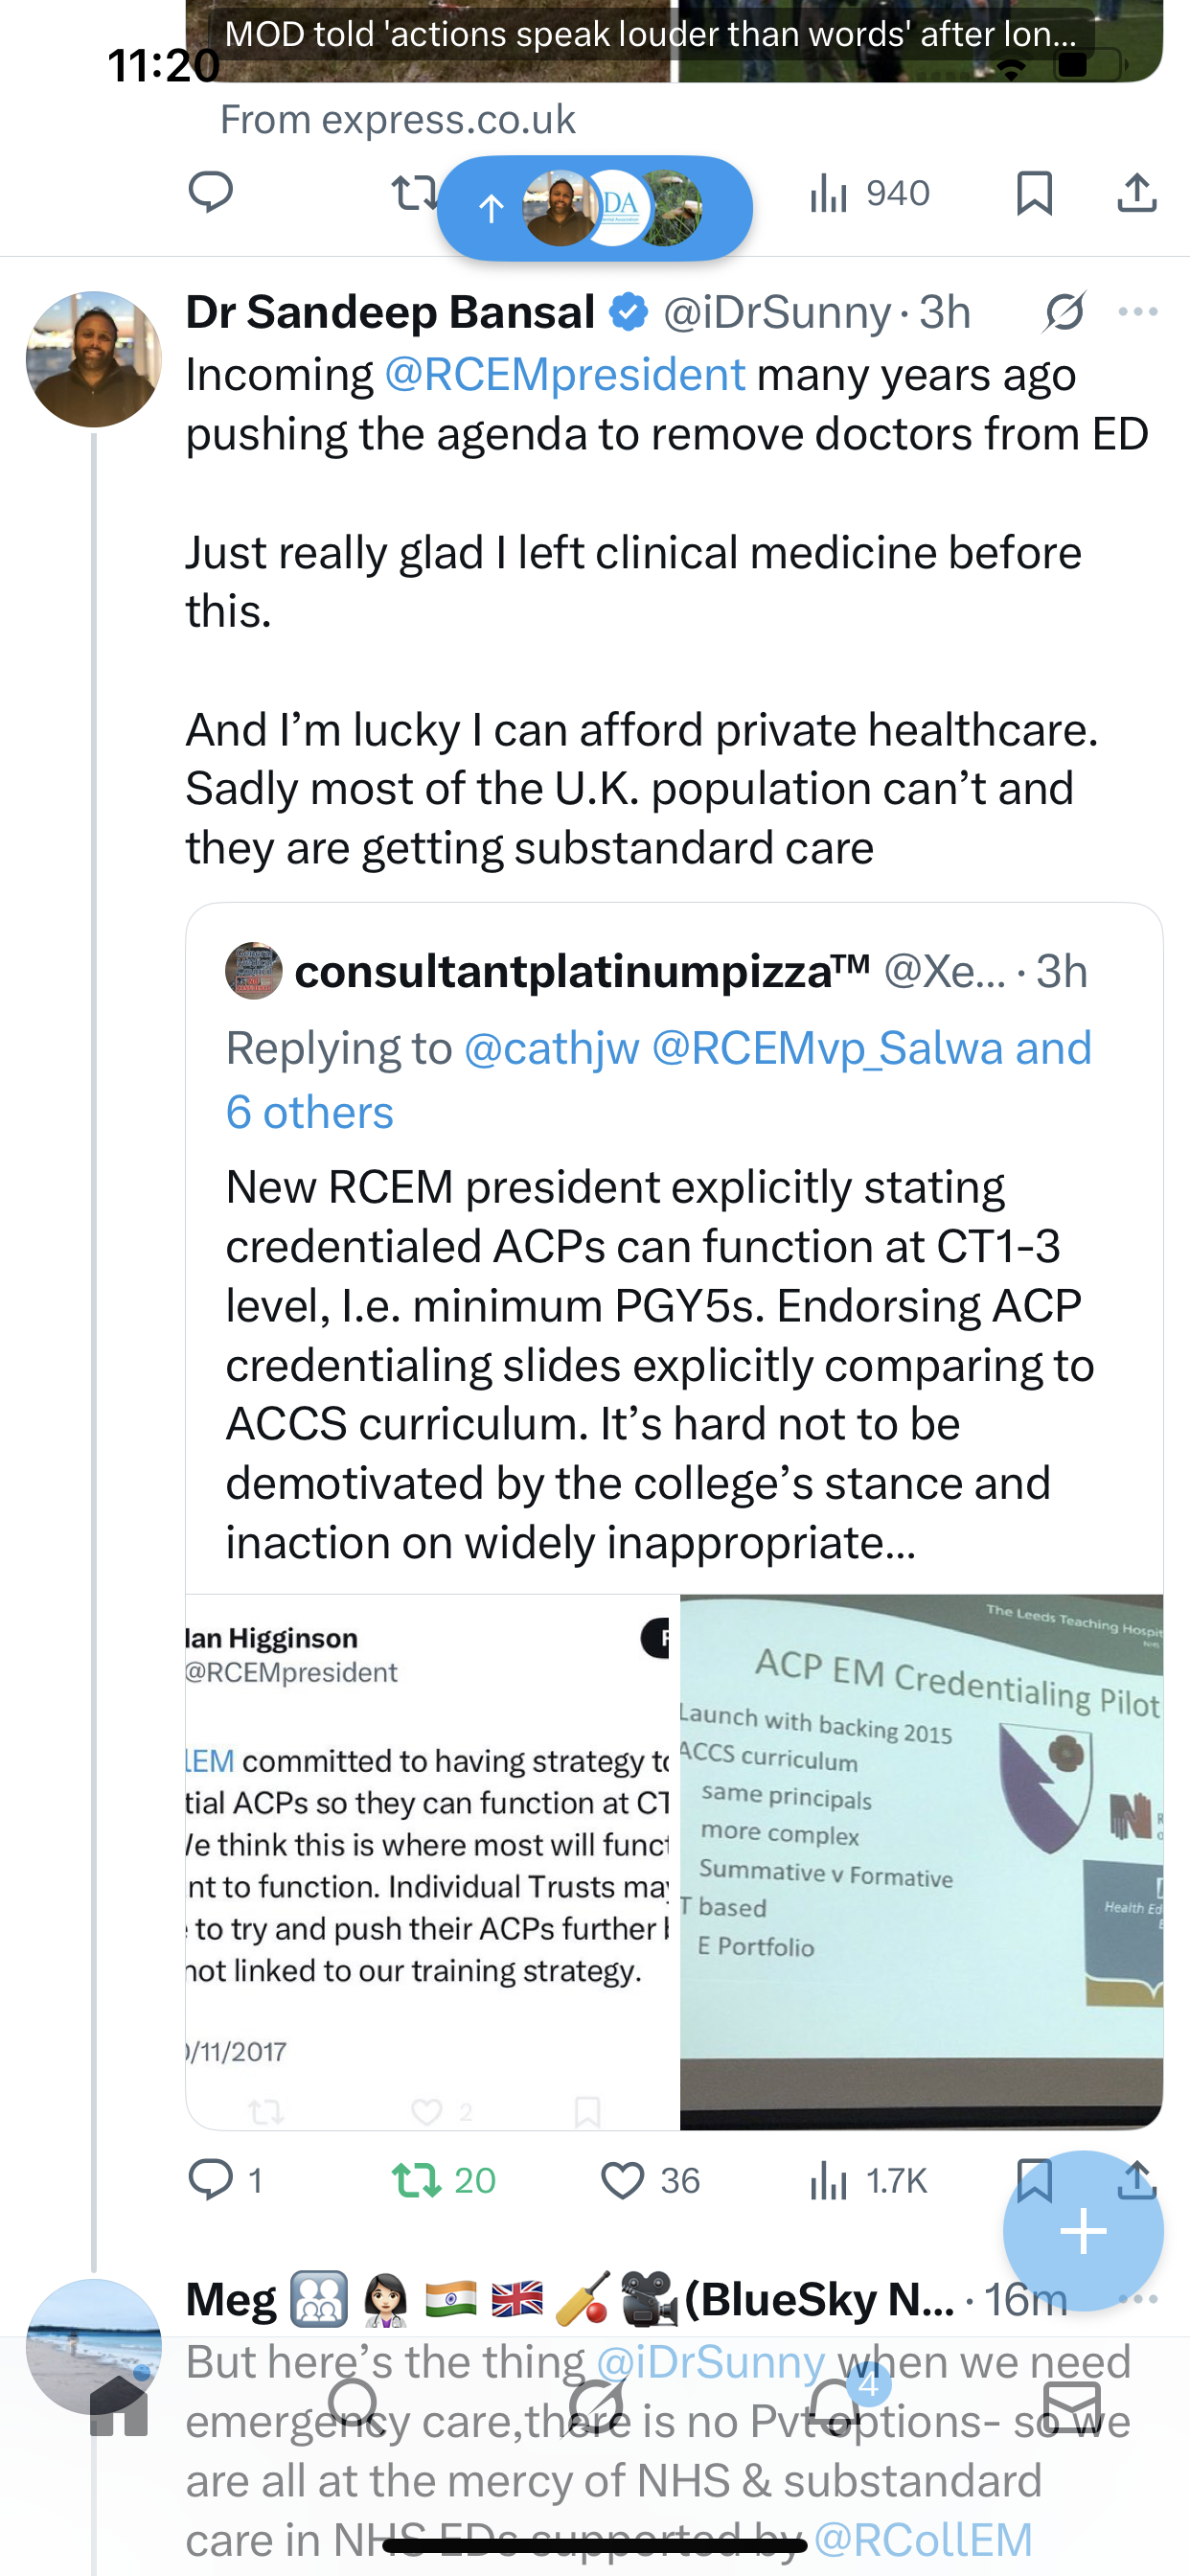Bookmark the express.co.uk tweet at top

coord(1034,193)
